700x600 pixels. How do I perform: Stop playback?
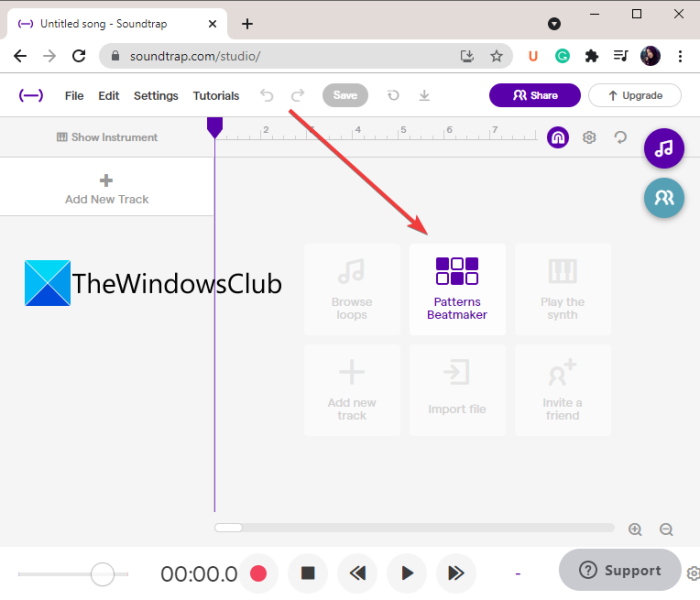tap(308, 573)
